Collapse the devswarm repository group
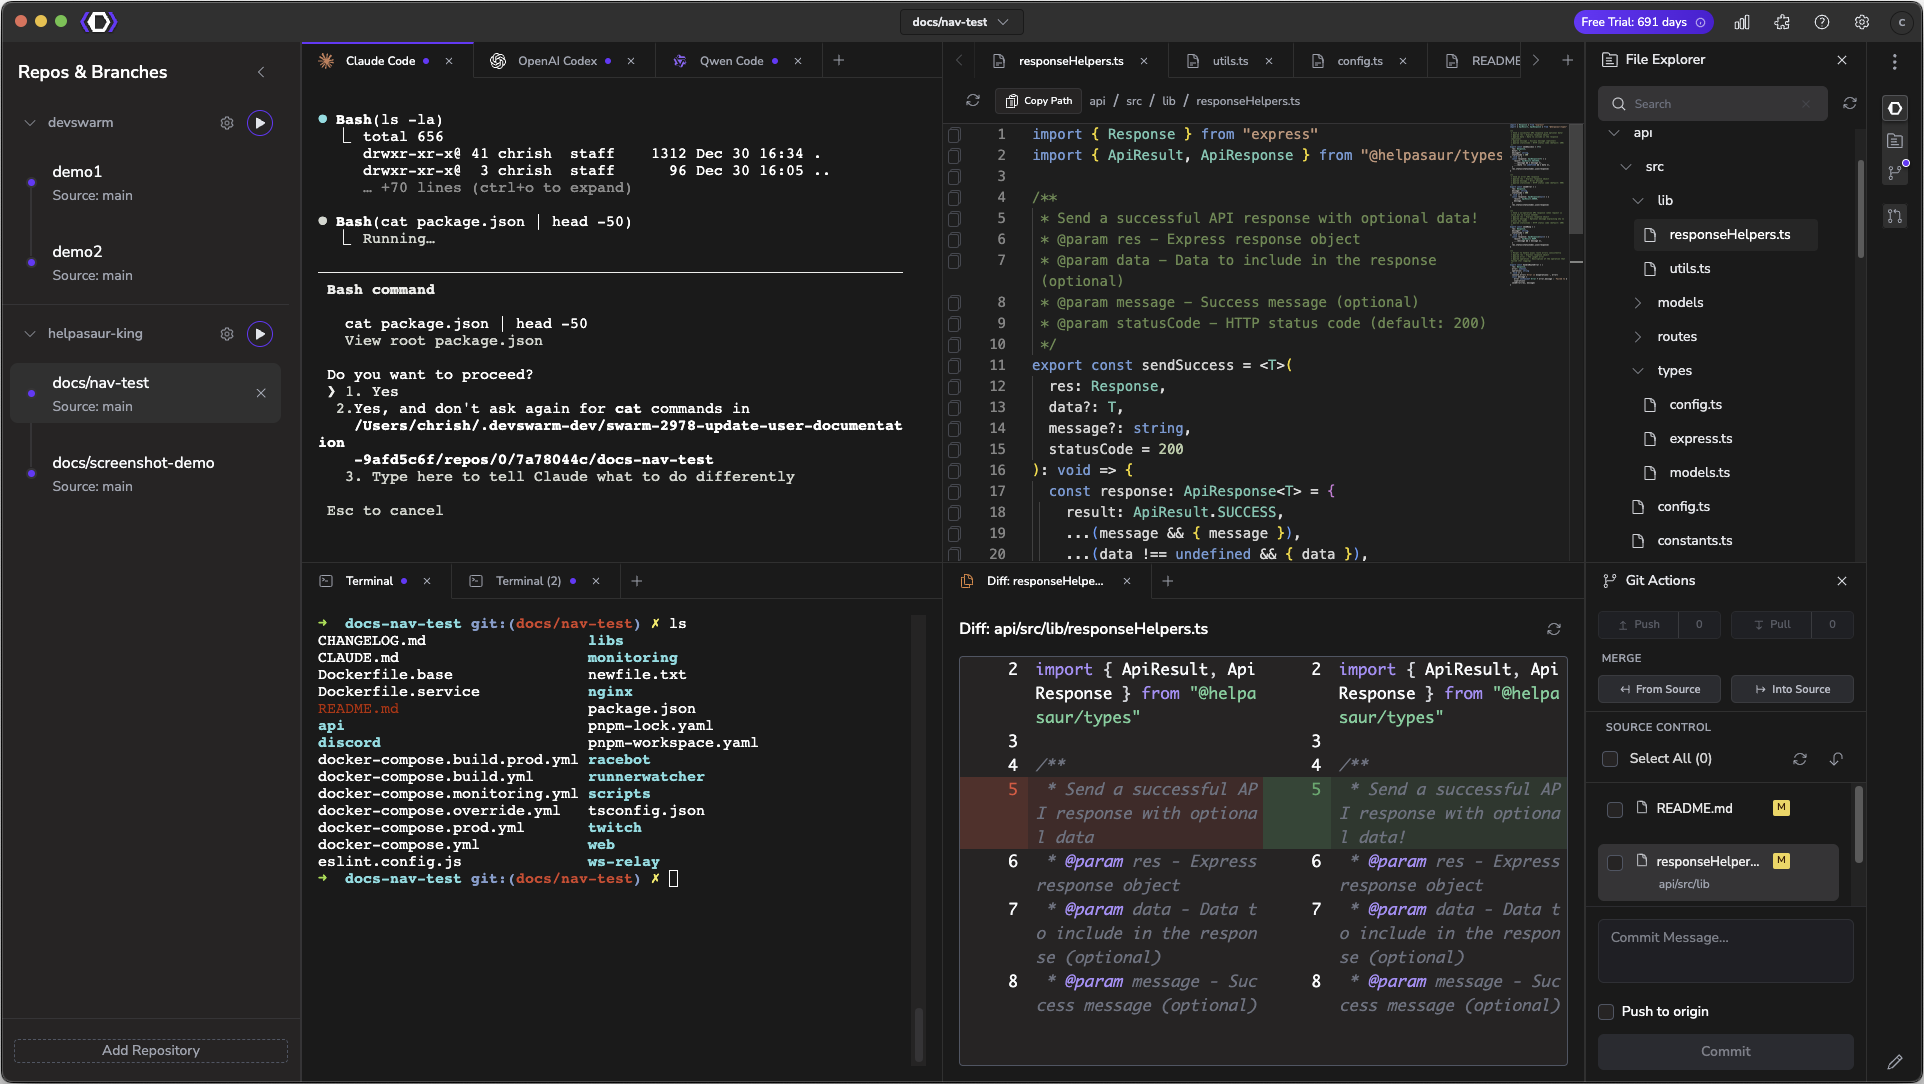Viewport: 1924px width, 1084px height. (x=30, y=123)
